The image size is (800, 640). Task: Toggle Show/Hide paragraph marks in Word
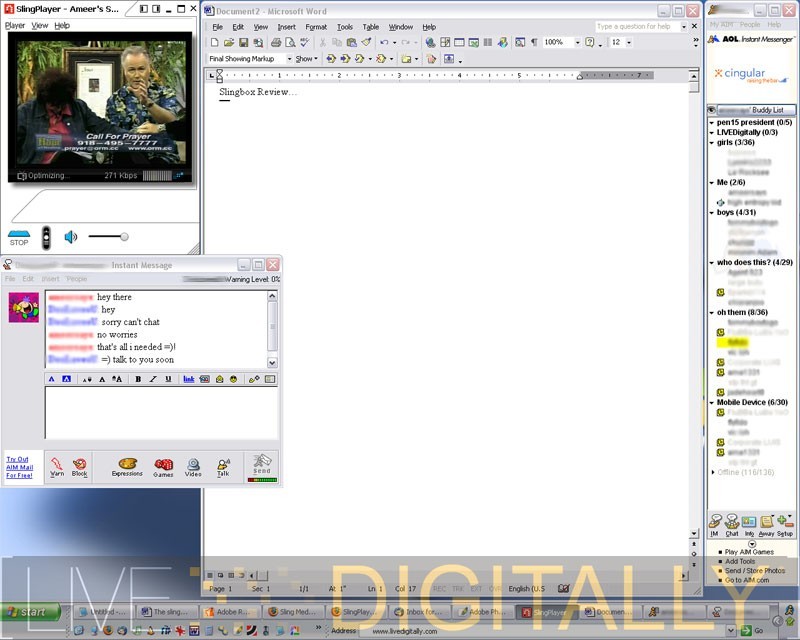(x=533, y=43)
